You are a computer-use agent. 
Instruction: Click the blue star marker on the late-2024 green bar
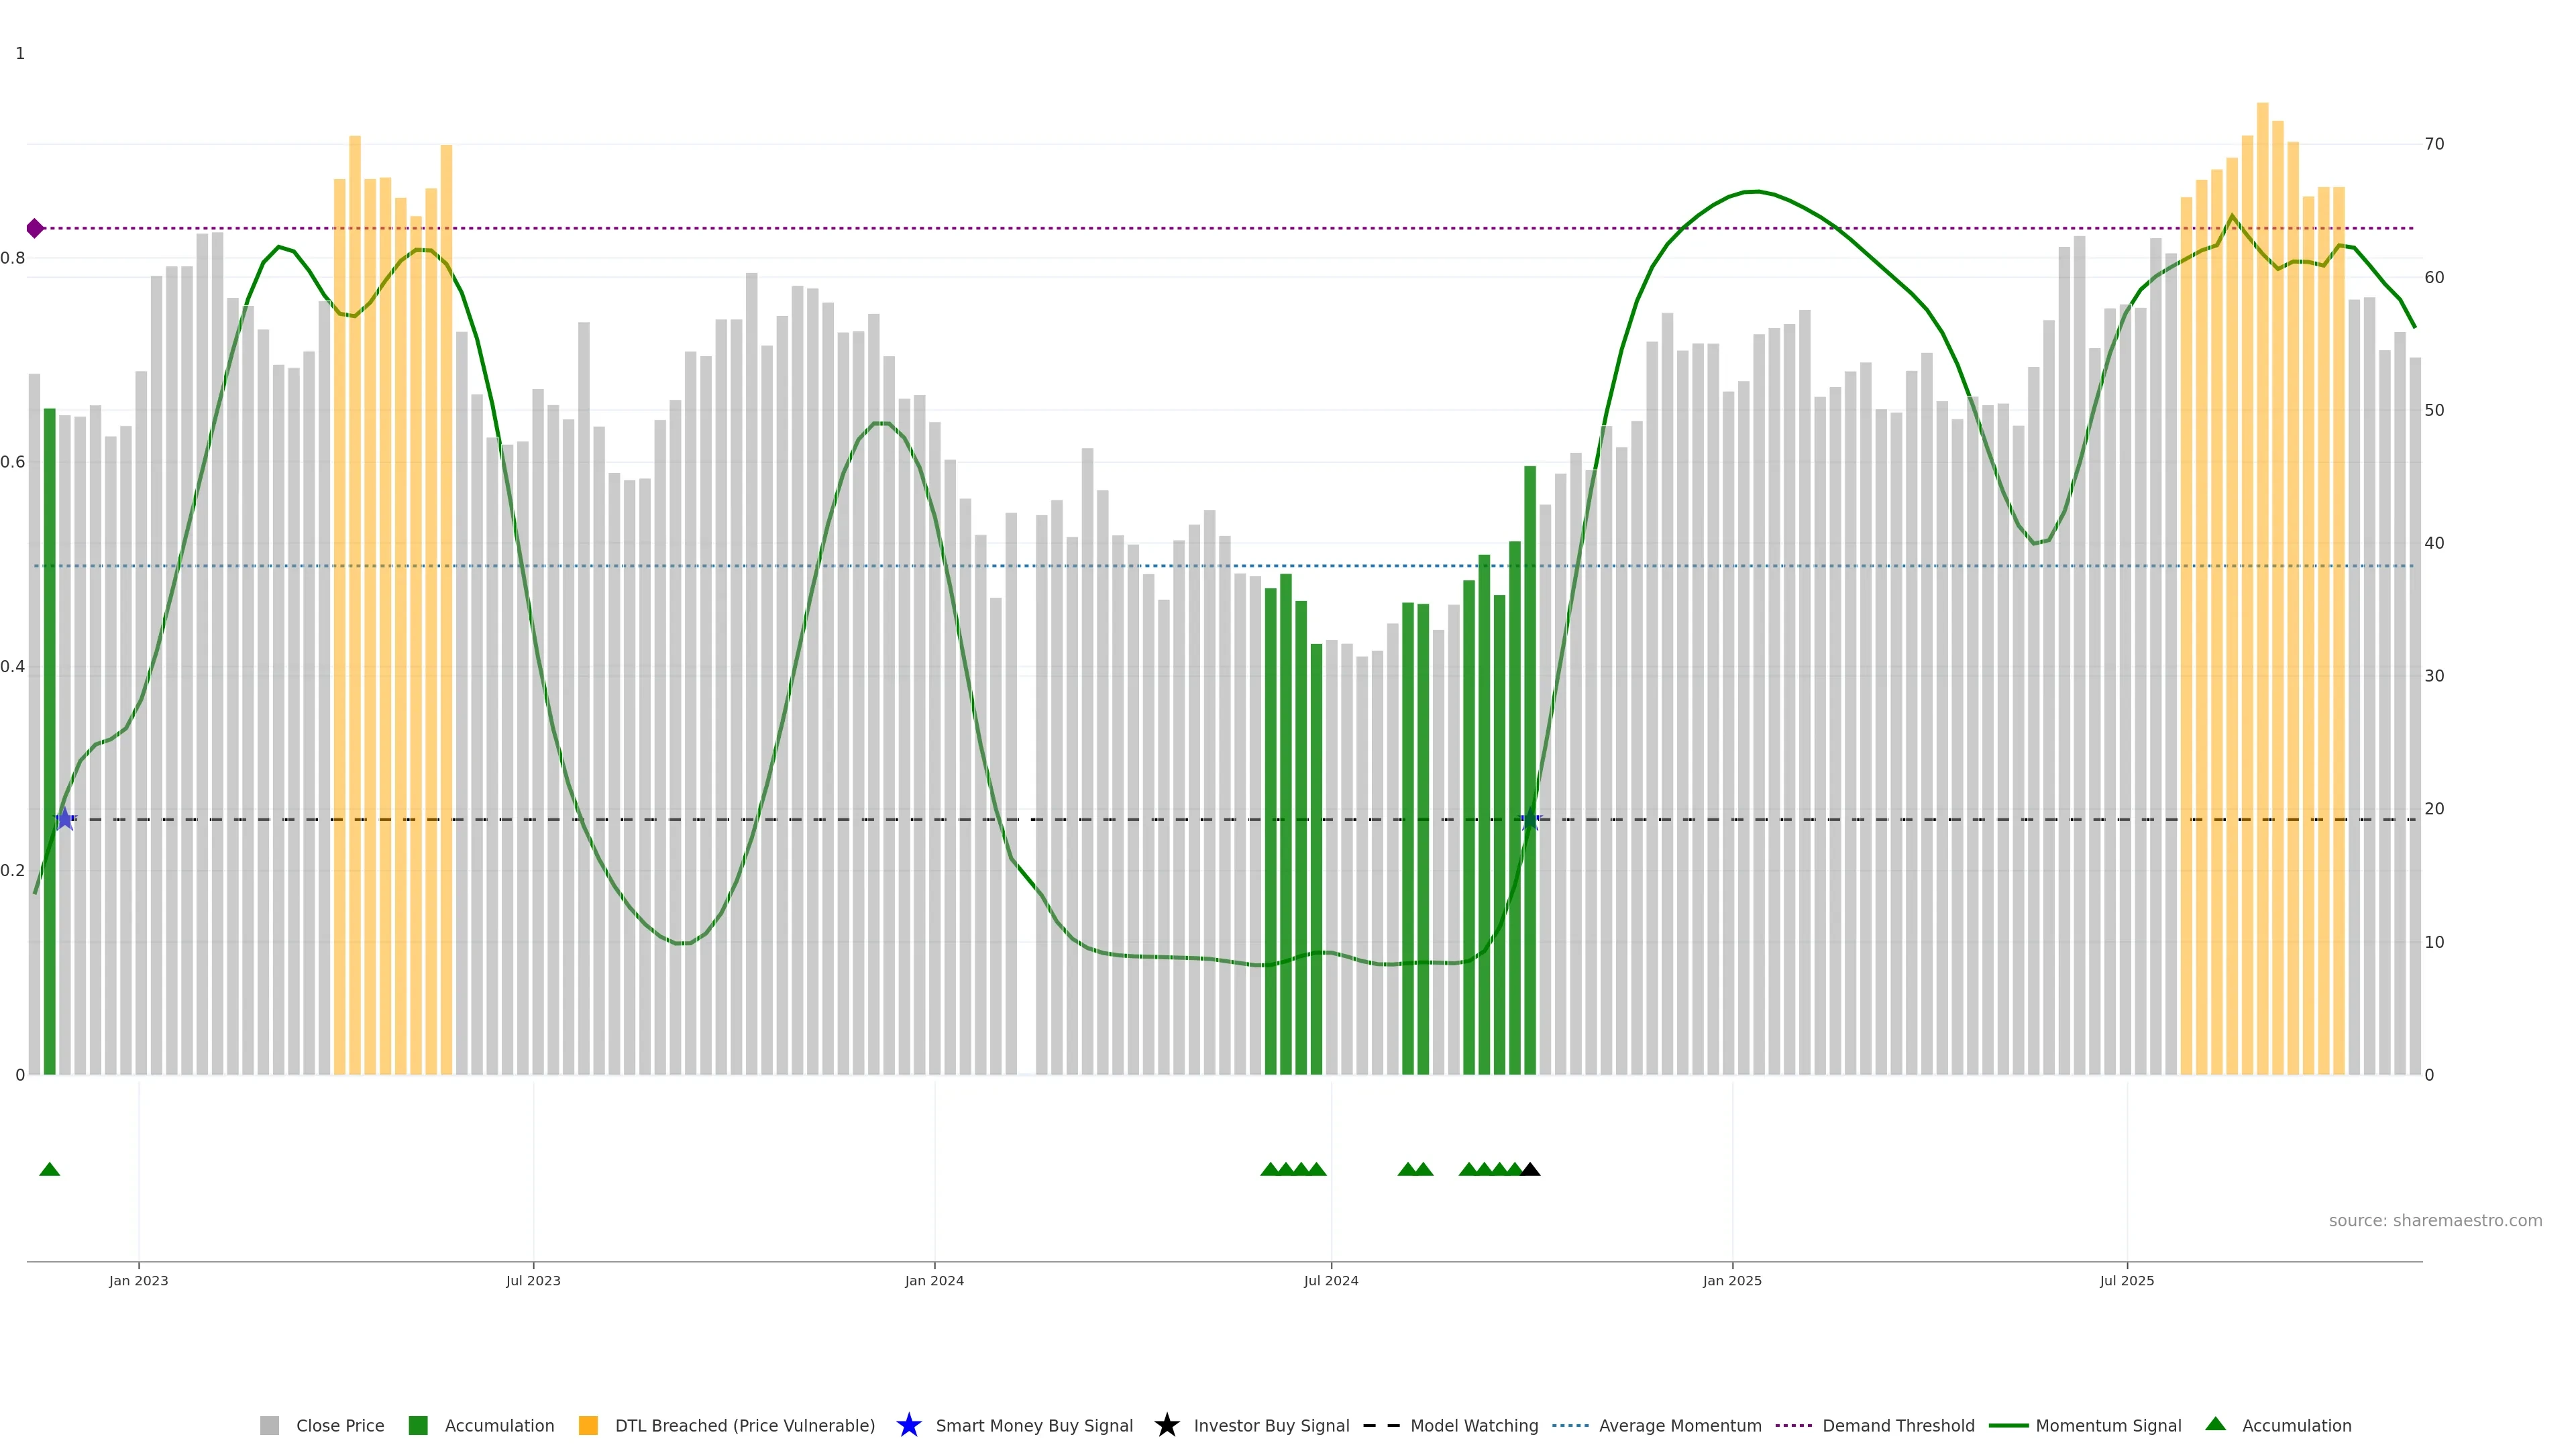pos(1530,819)
